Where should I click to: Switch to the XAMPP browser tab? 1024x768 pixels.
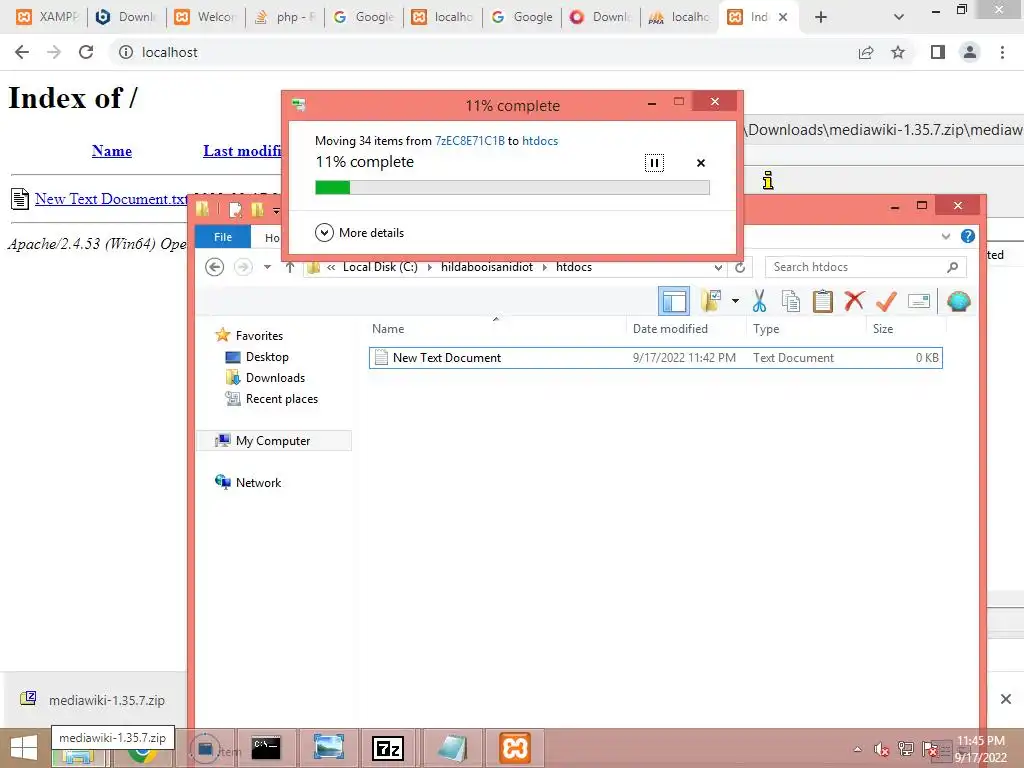click(46, 17)
